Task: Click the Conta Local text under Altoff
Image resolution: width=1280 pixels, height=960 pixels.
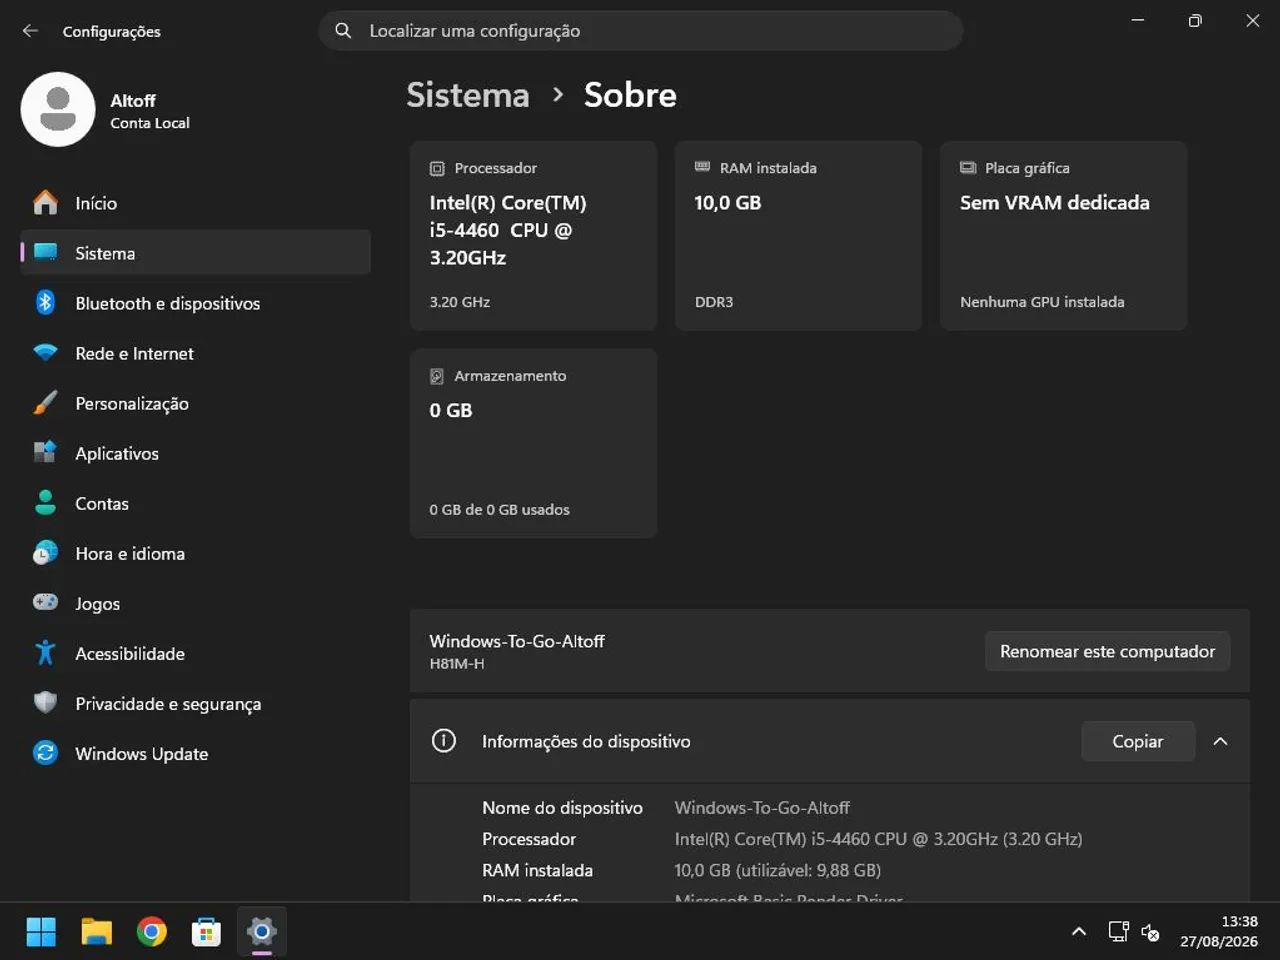Action: click(x=150, y=123)
